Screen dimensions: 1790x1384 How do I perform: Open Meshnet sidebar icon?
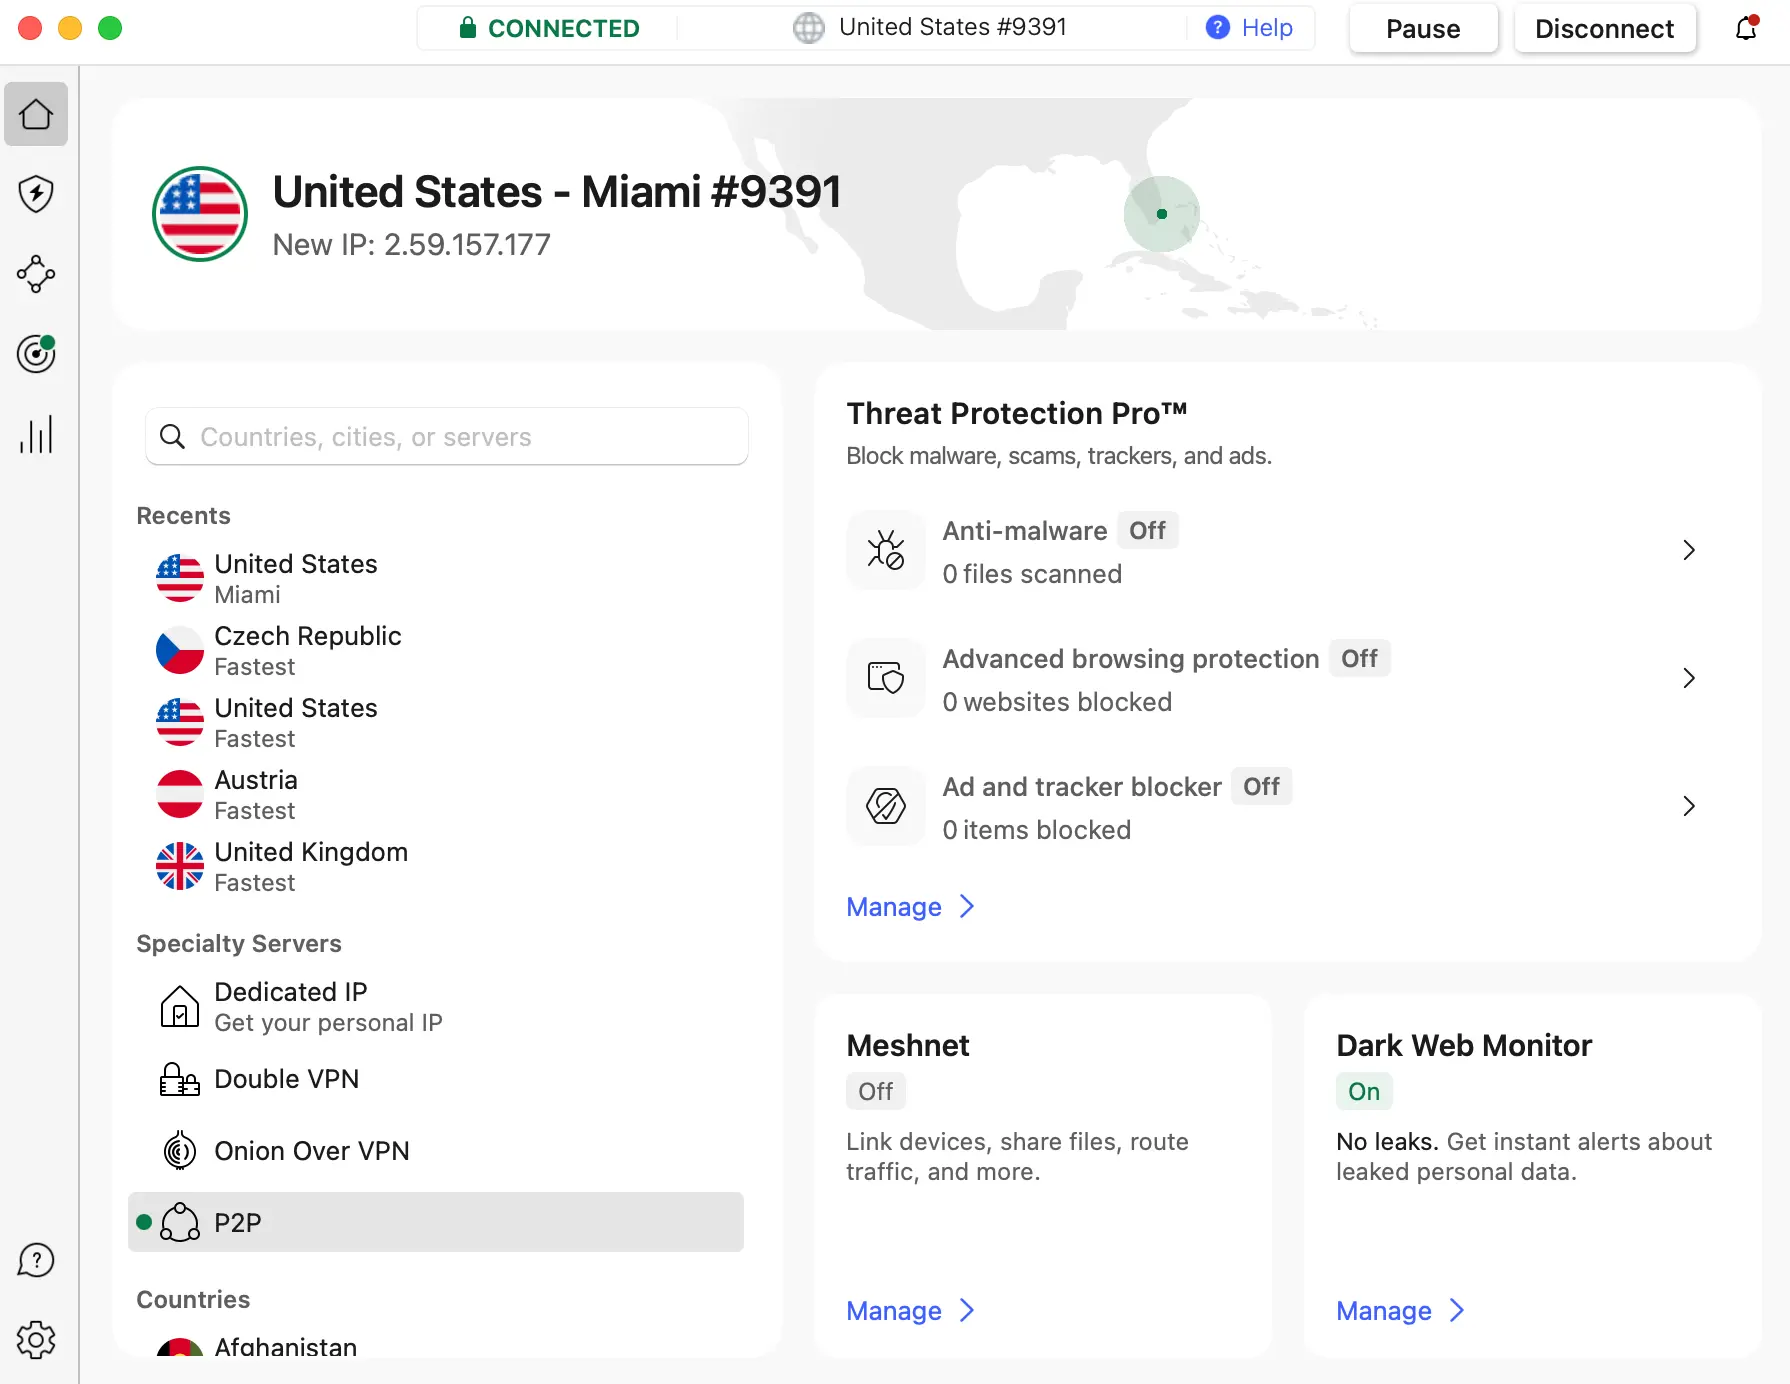[x=36, y=274]
